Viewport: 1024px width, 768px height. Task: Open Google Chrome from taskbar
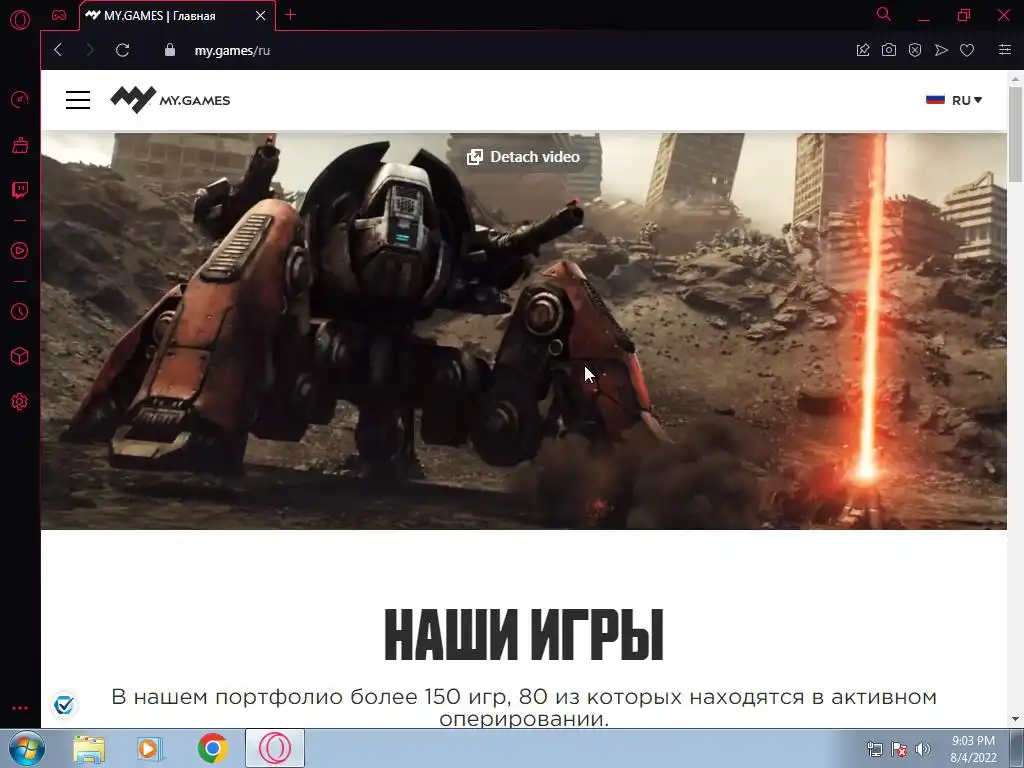coord(212,748)
